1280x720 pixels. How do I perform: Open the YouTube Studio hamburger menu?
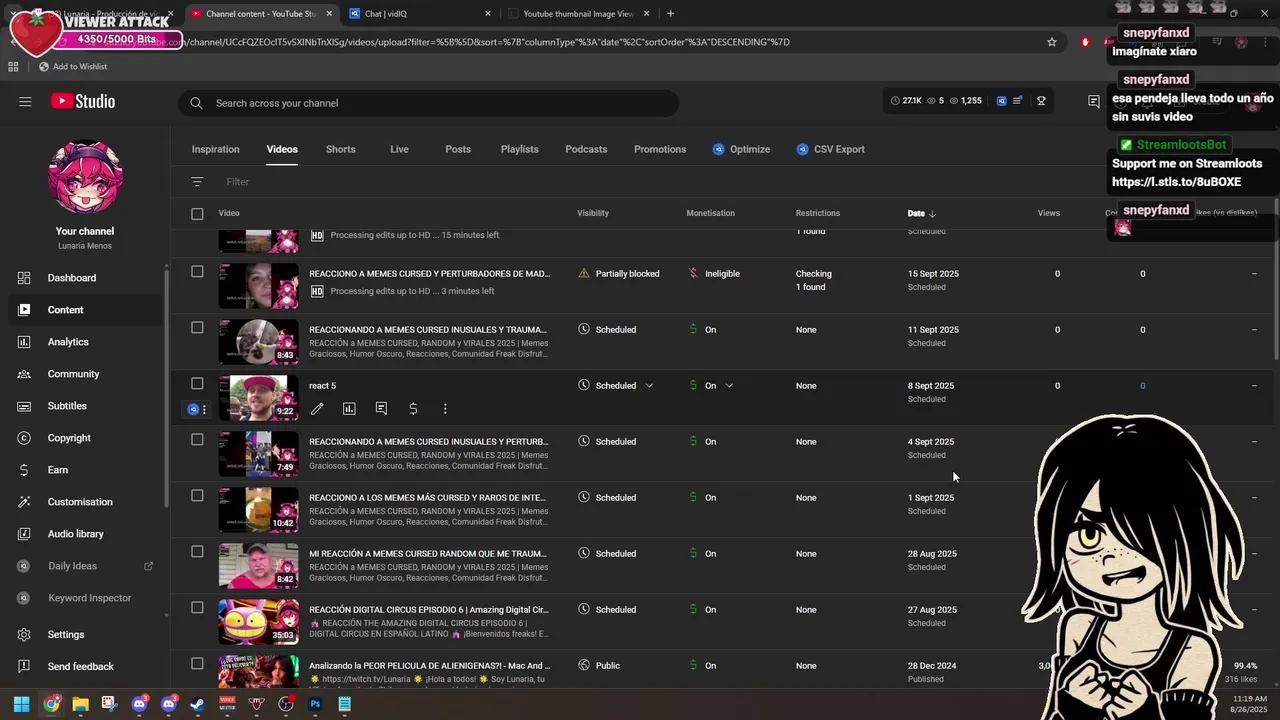25,102
